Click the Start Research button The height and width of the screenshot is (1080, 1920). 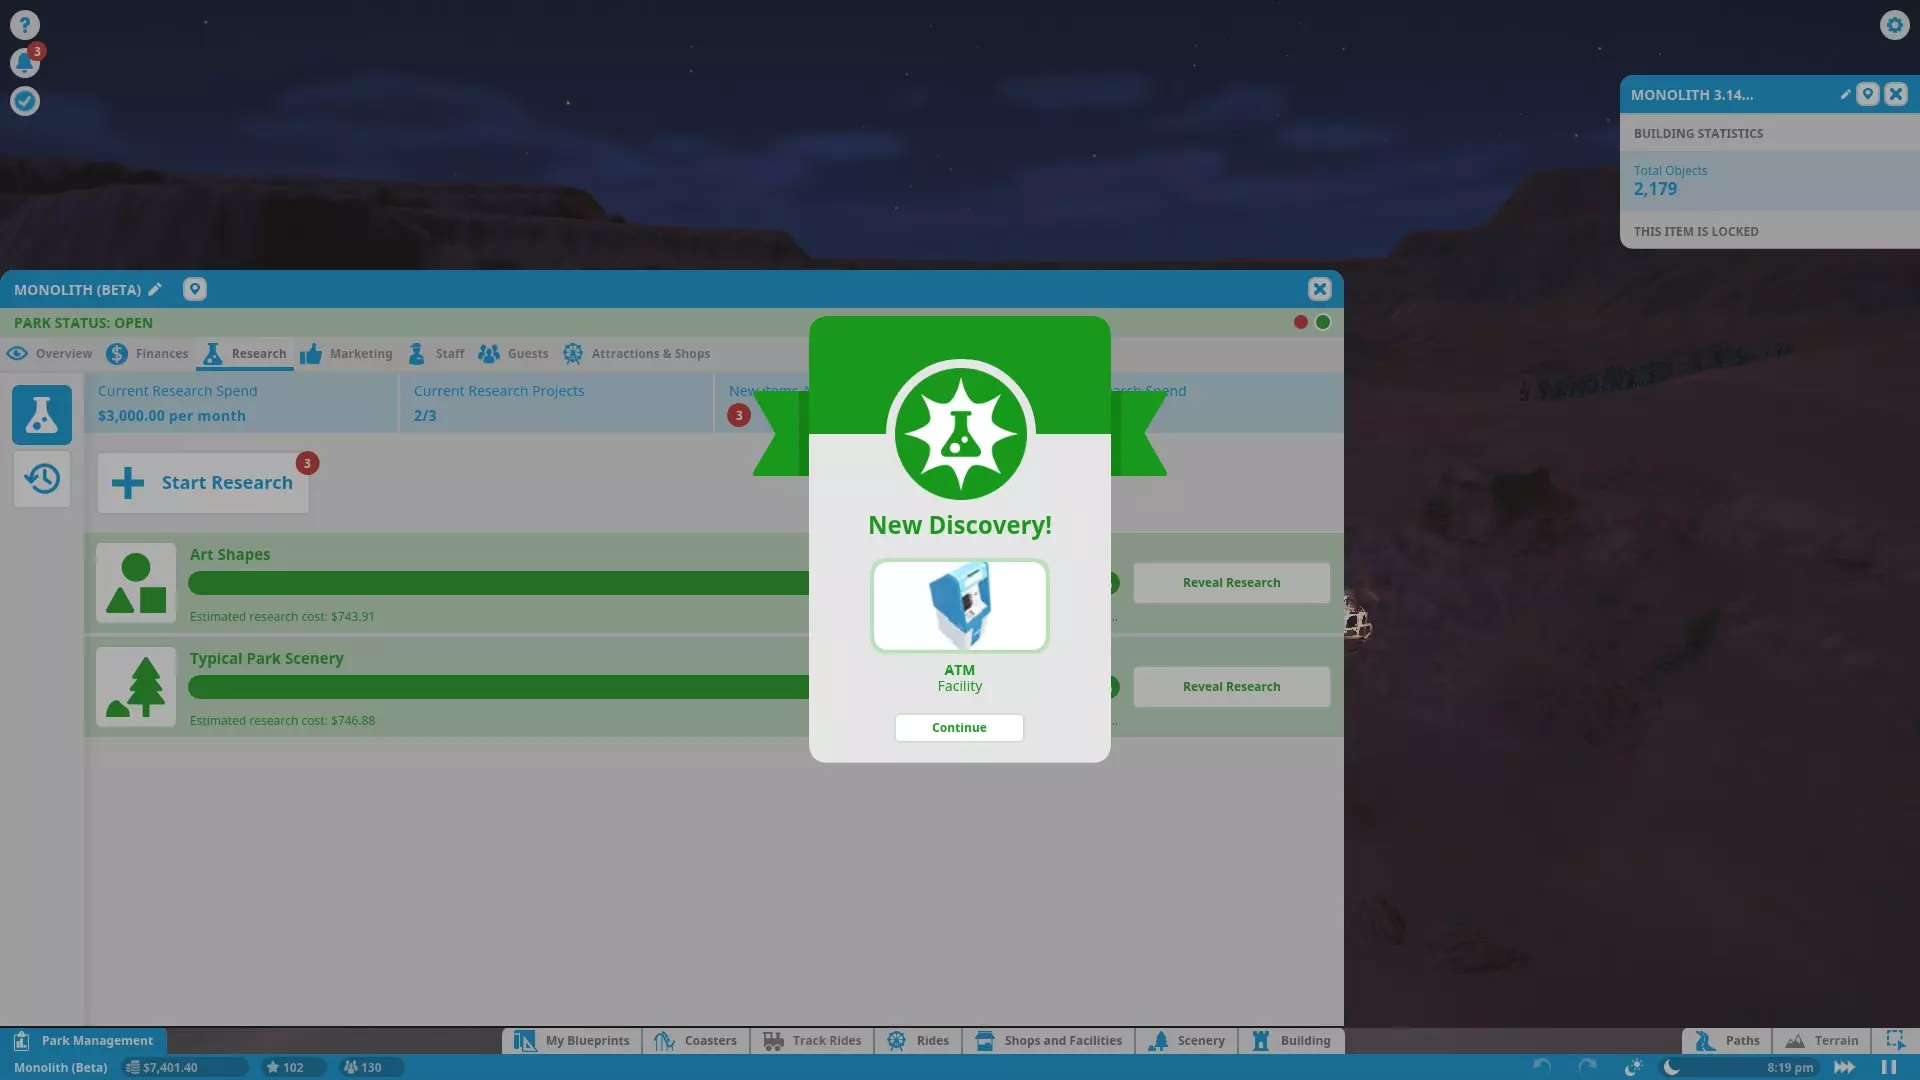coord(203,483)
